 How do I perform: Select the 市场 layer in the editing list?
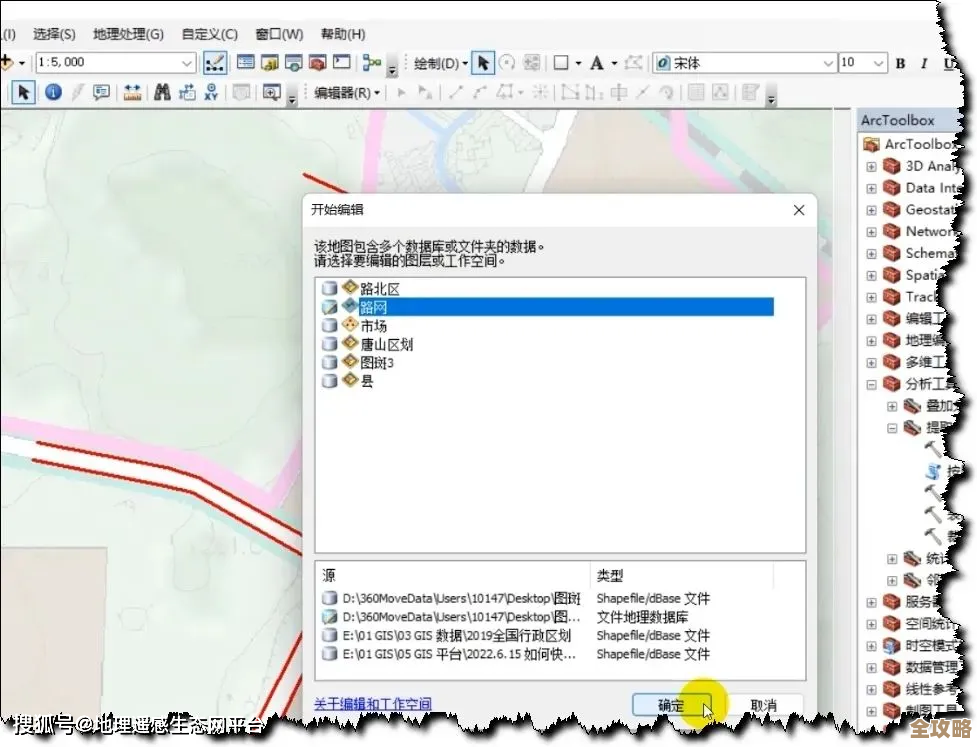377,327
